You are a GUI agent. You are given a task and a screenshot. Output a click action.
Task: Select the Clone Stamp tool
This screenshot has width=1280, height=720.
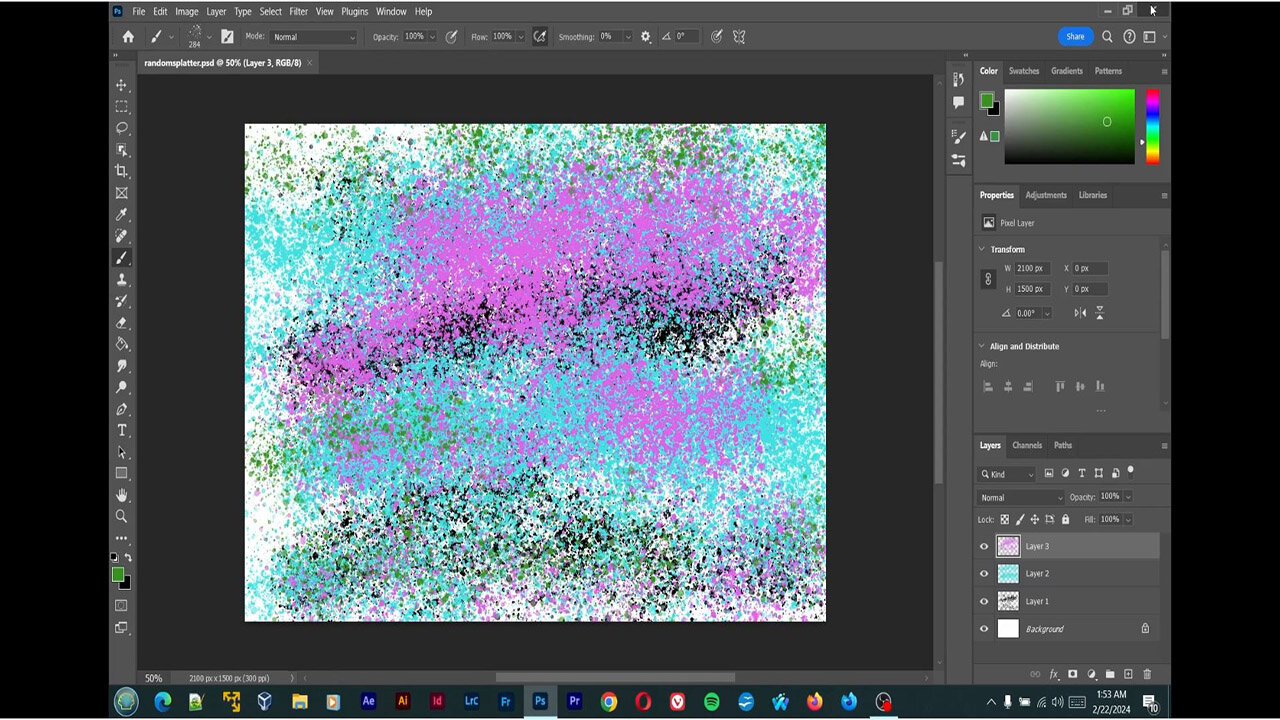[122, 279]
